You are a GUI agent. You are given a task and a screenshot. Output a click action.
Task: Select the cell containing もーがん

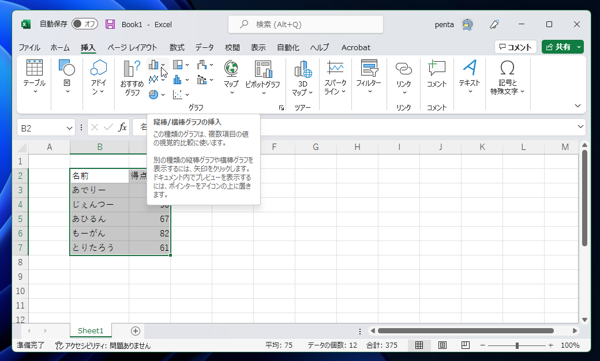pyautogui.click(x=99, y=233)
